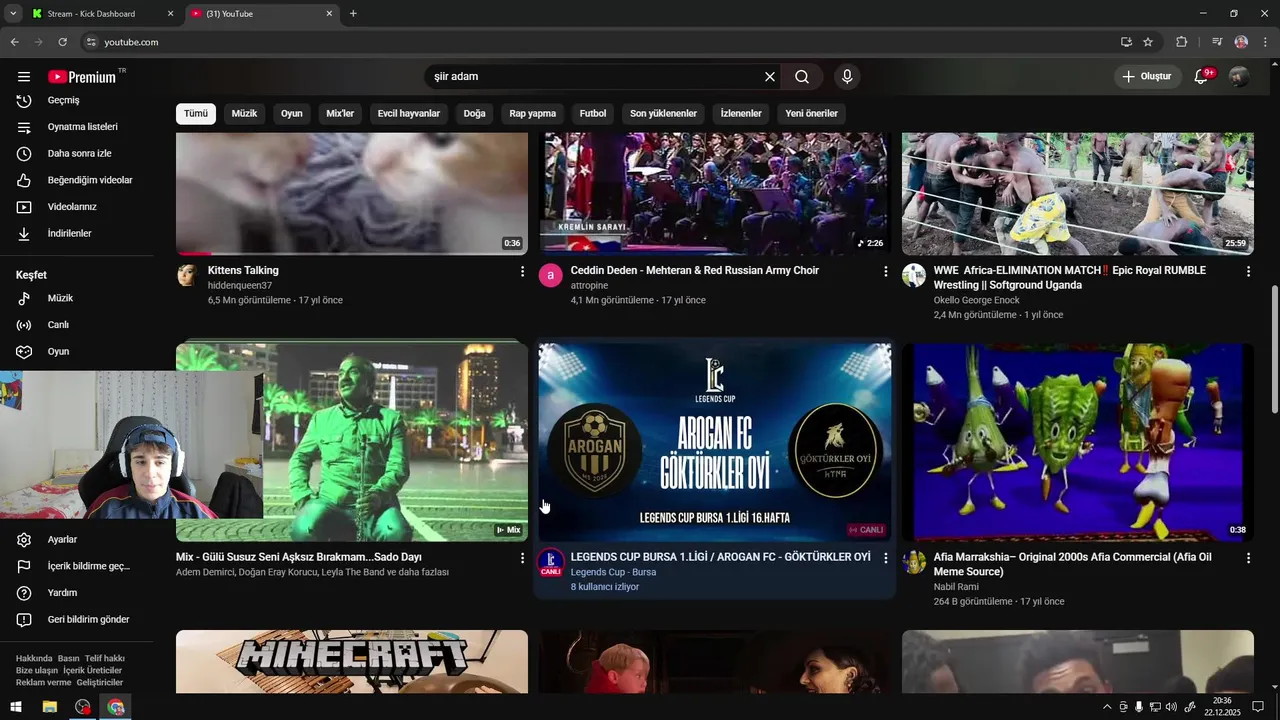Select Doğa filter chip
The image size is (1280, 720).
pyautogui.click(x=474, y=114)
